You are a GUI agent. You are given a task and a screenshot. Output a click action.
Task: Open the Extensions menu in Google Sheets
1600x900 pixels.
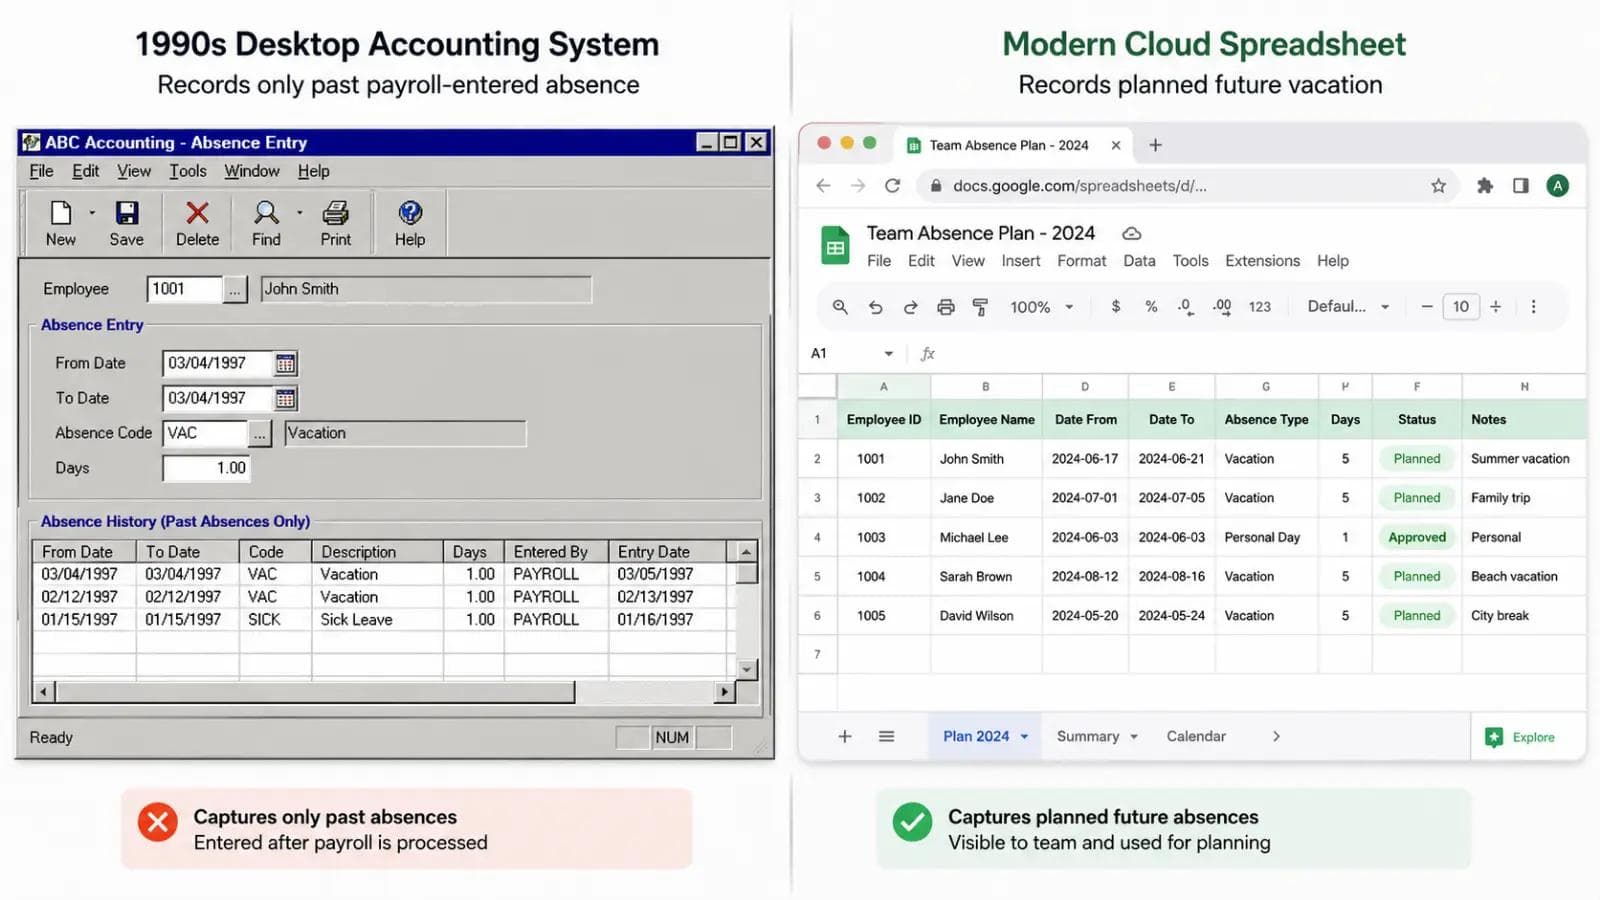pyautogui.click(x=1263, y=261)
